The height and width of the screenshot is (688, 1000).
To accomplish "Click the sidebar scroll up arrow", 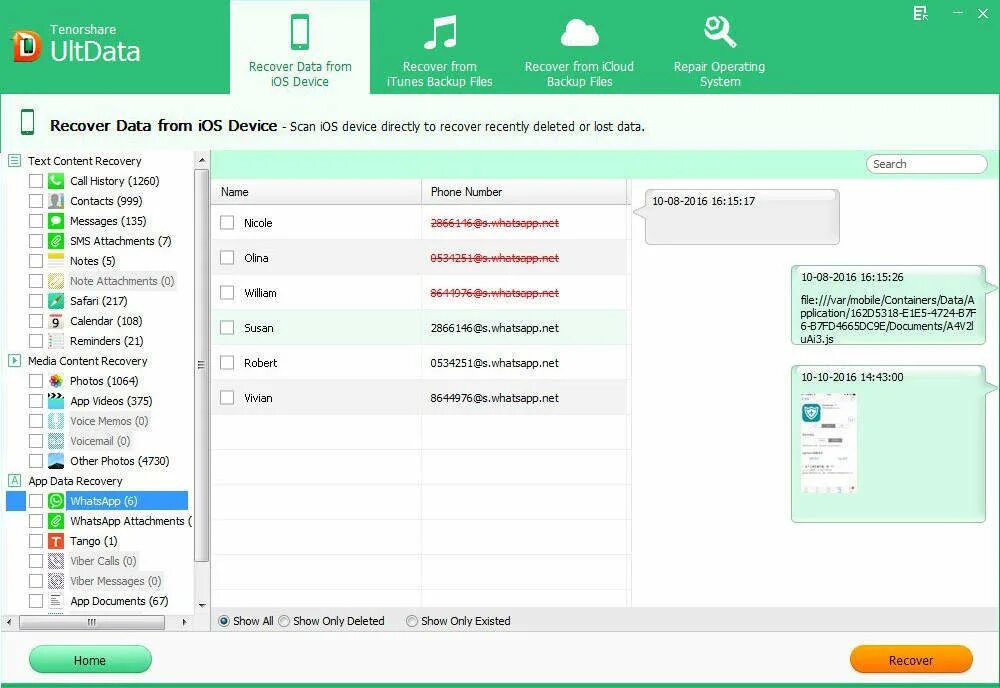I will pos(202,159).
